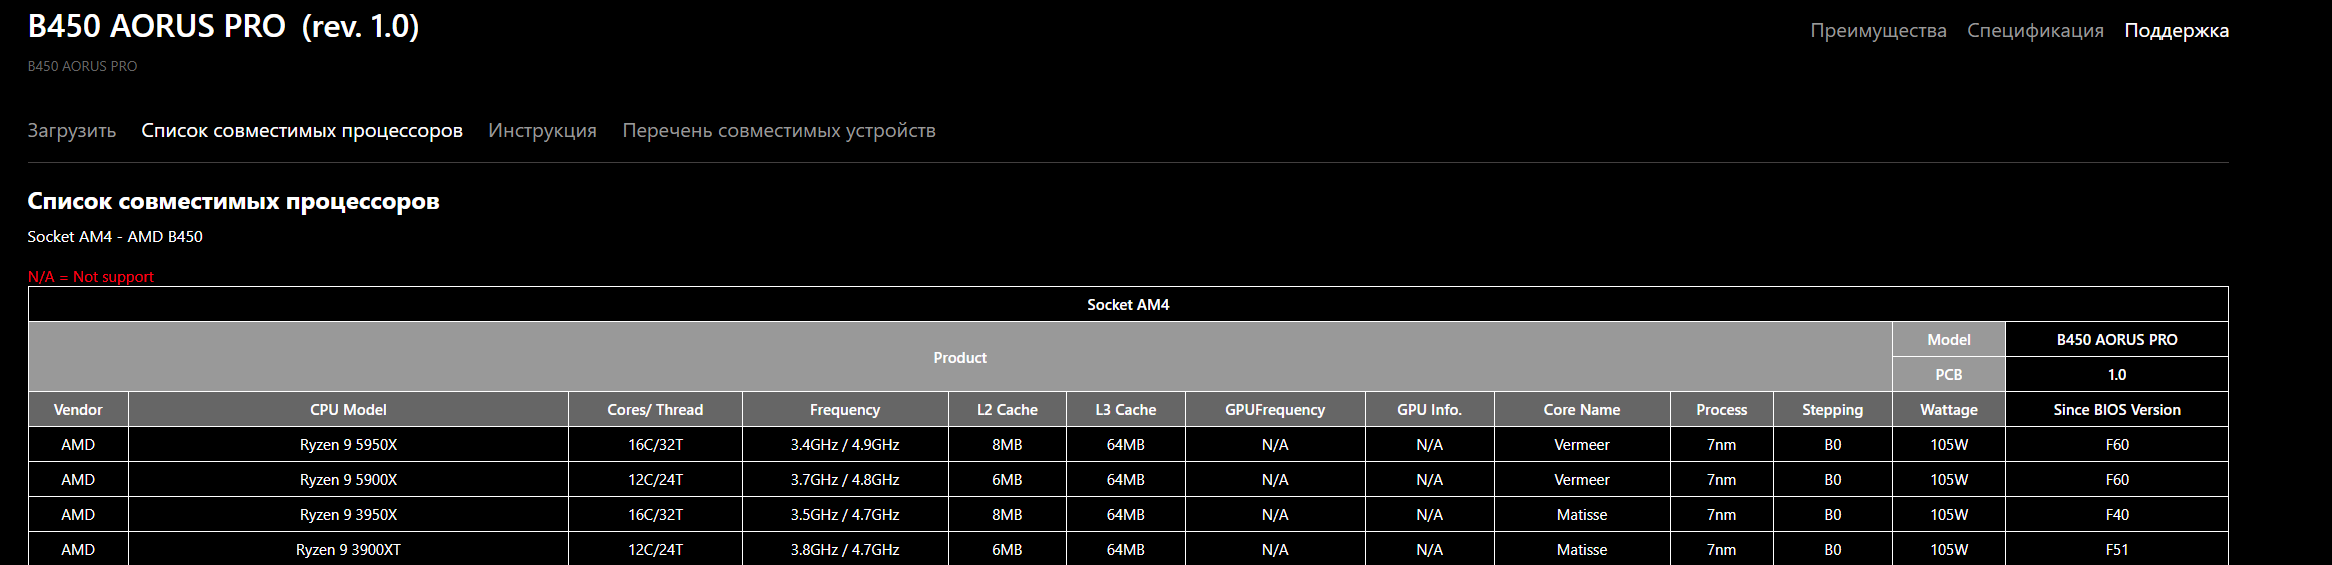Screen dimensions: 2332x565
Task: Click the Ryzen 9 5900X cell
Action: 348,480
